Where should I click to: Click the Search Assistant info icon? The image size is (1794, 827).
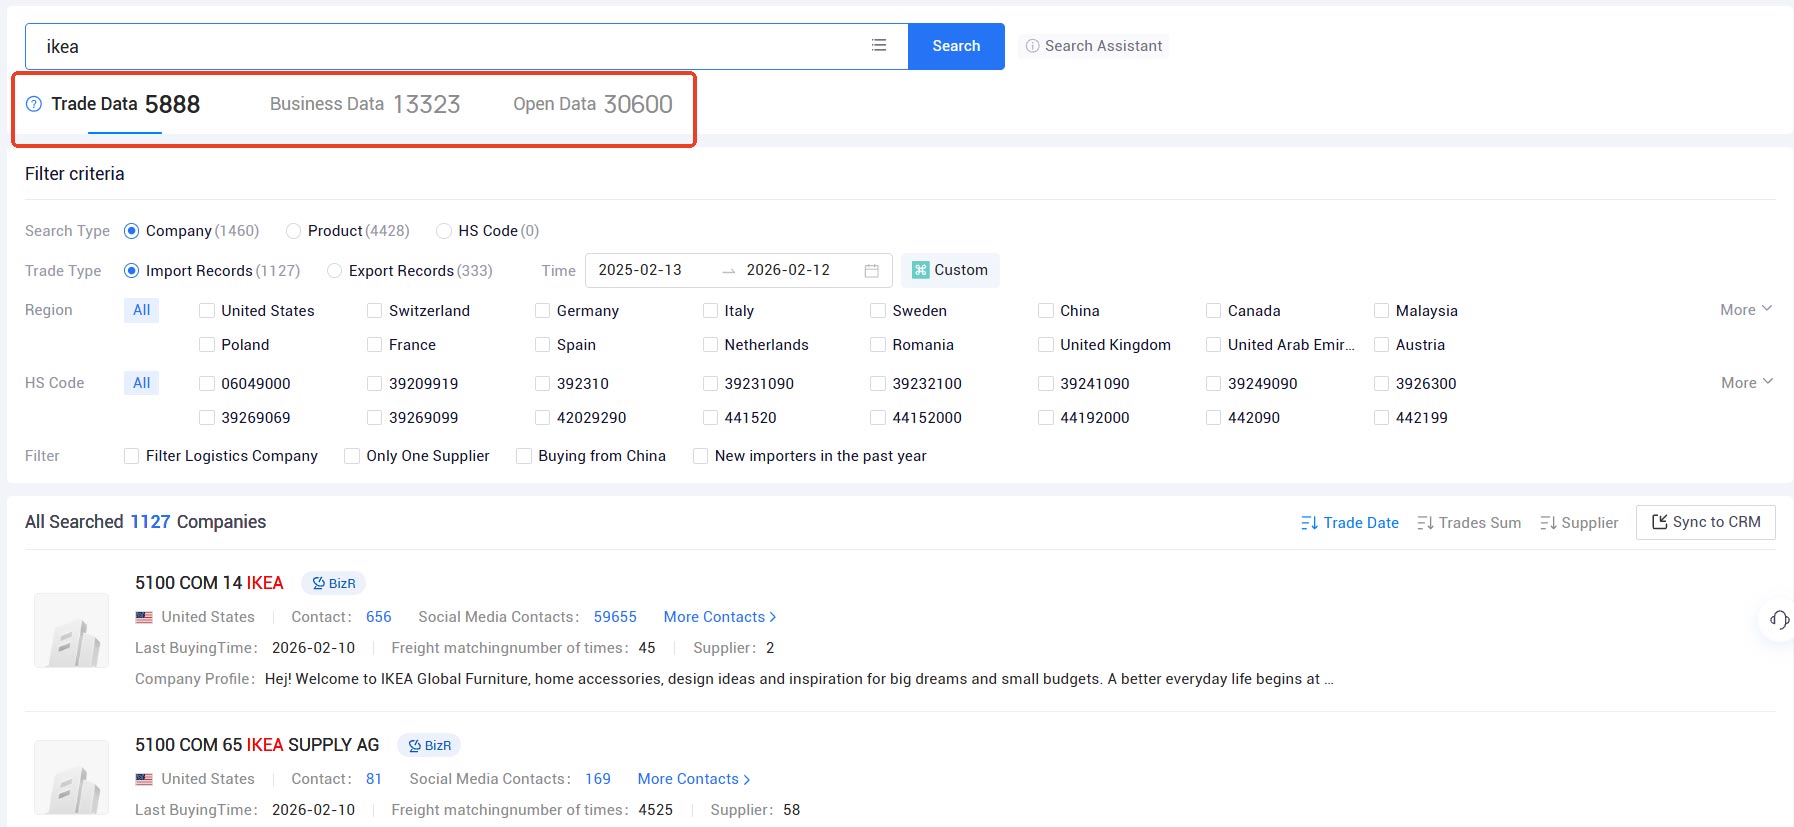point(1032,46)
